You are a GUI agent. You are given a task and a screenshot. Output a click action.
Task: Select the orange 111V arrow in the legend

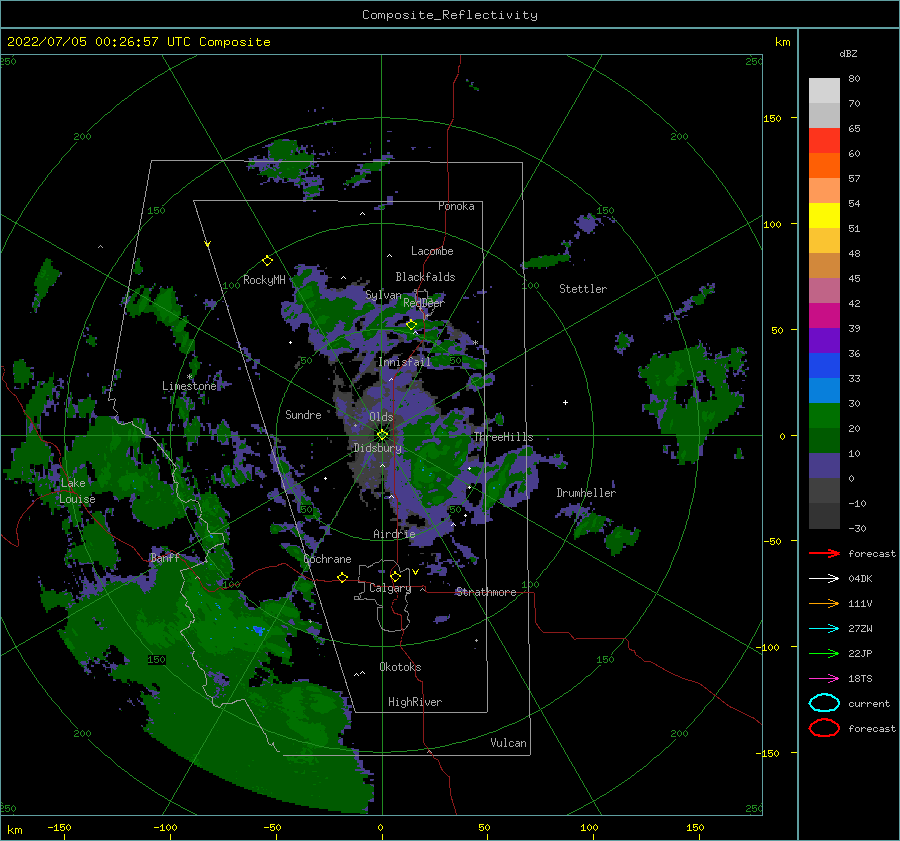click(x=824, y=603)
